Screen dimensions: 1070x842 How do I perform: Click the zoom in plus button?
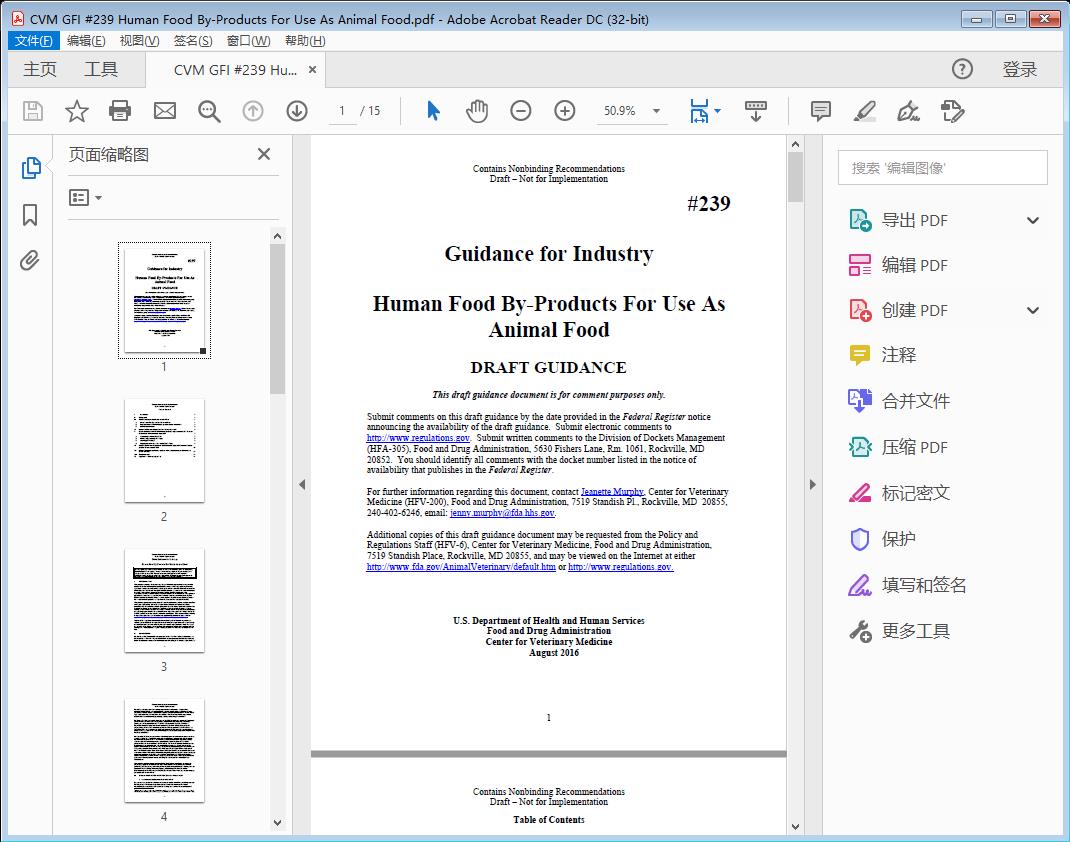pos(565,111)
